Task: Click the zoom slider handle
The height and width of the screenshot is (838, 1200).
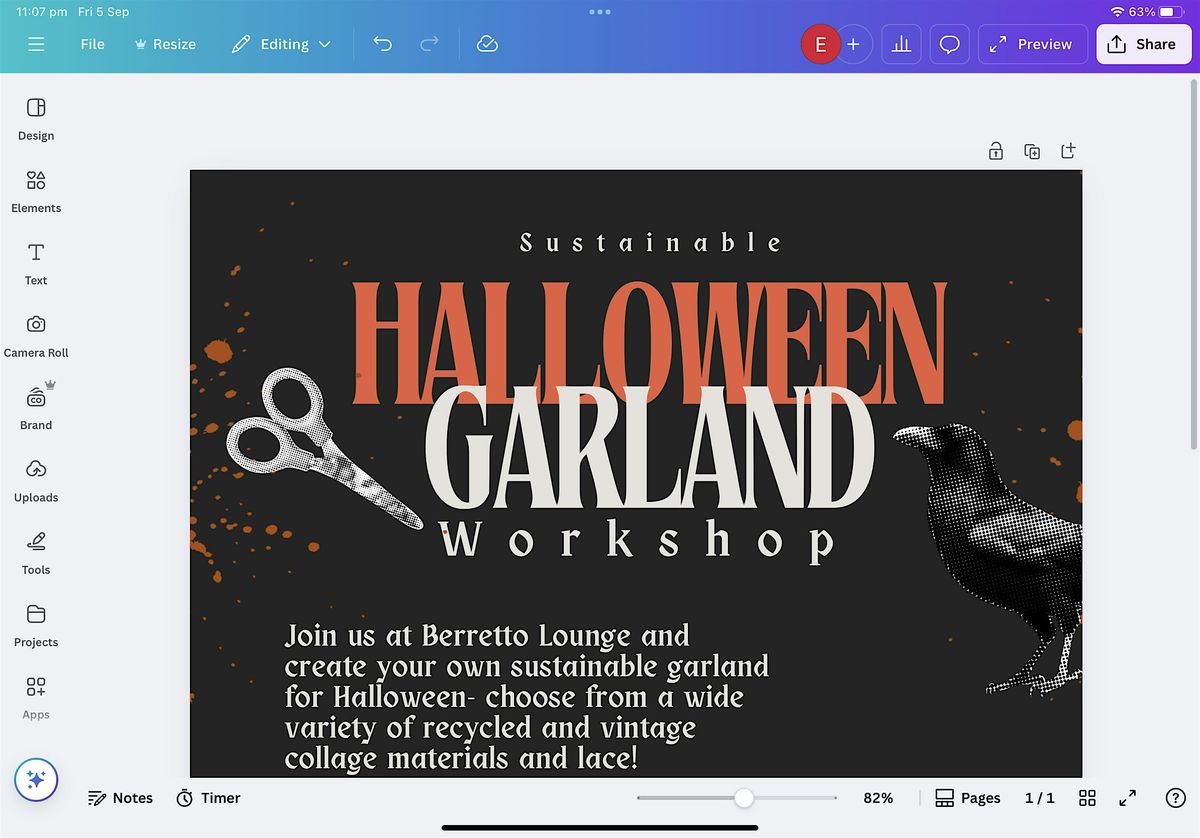Action: pyautogui.click(x=744, y=798)
